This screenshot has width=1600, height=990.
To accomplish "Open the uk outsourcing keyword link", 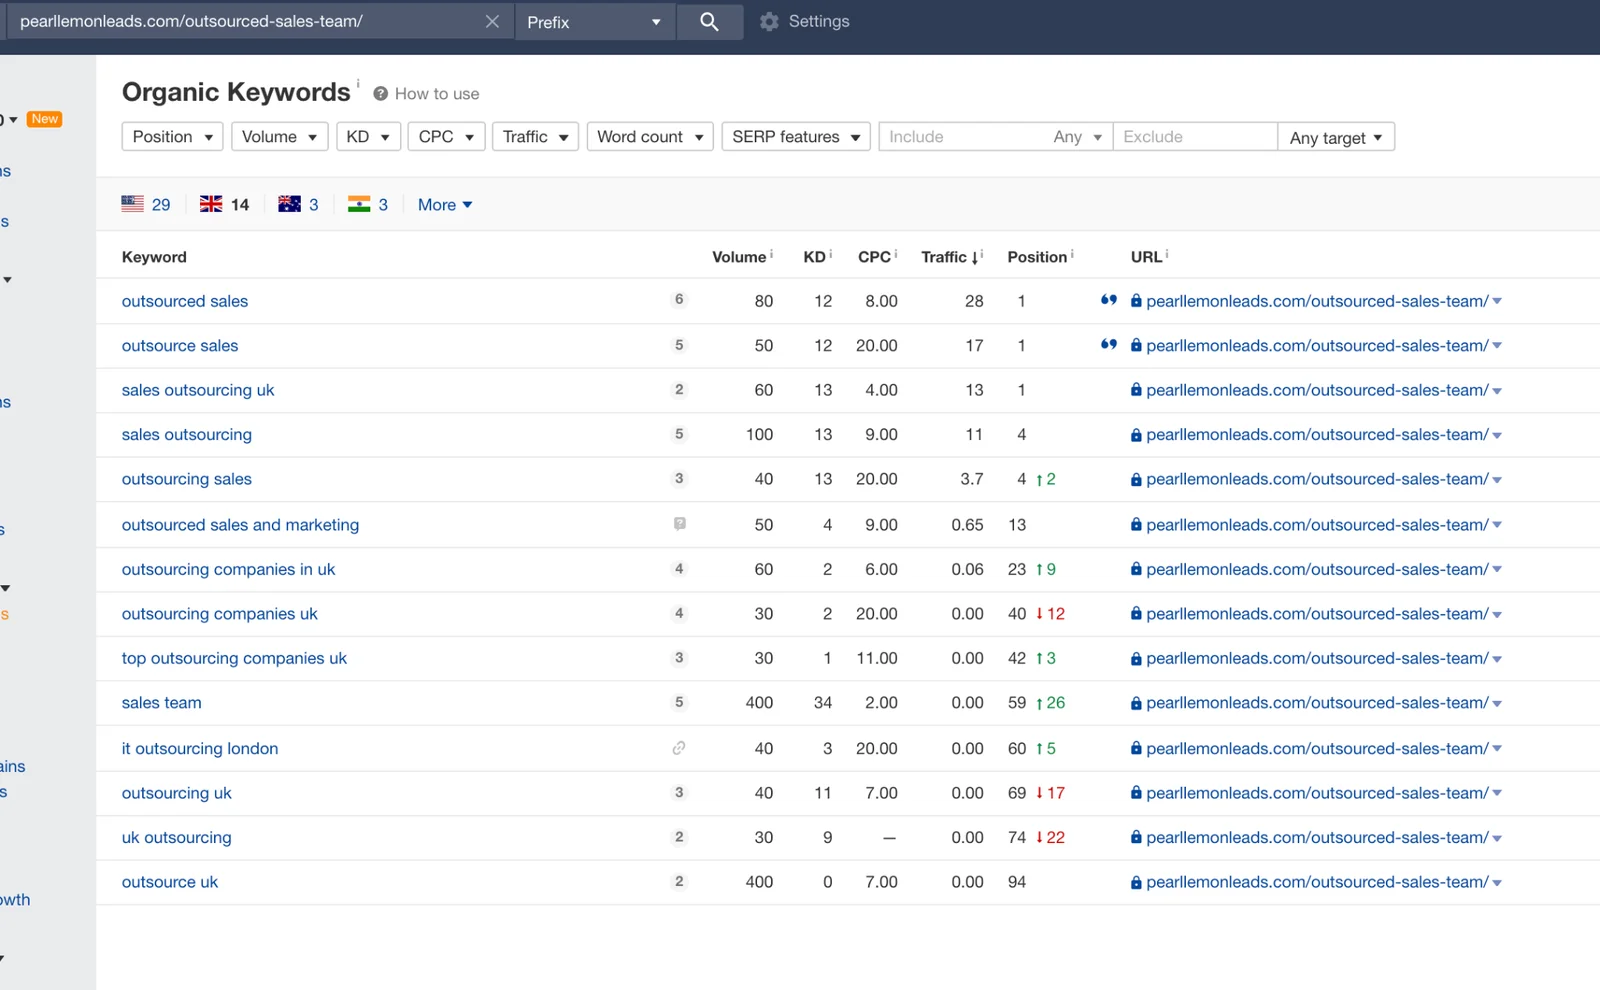I will pyautogui.click(x=176, y=837).
